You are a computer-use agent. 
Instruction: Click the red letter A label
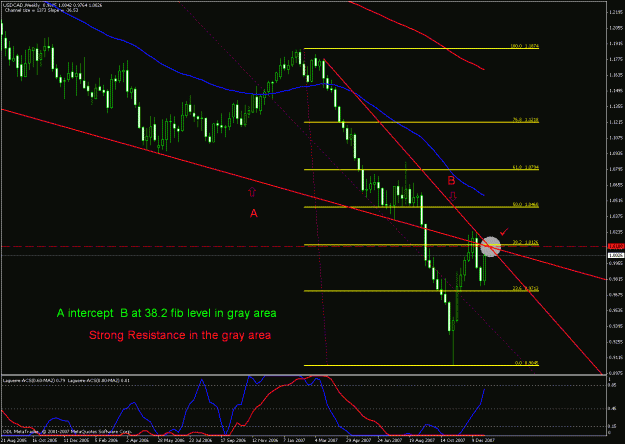coord(254,214)
